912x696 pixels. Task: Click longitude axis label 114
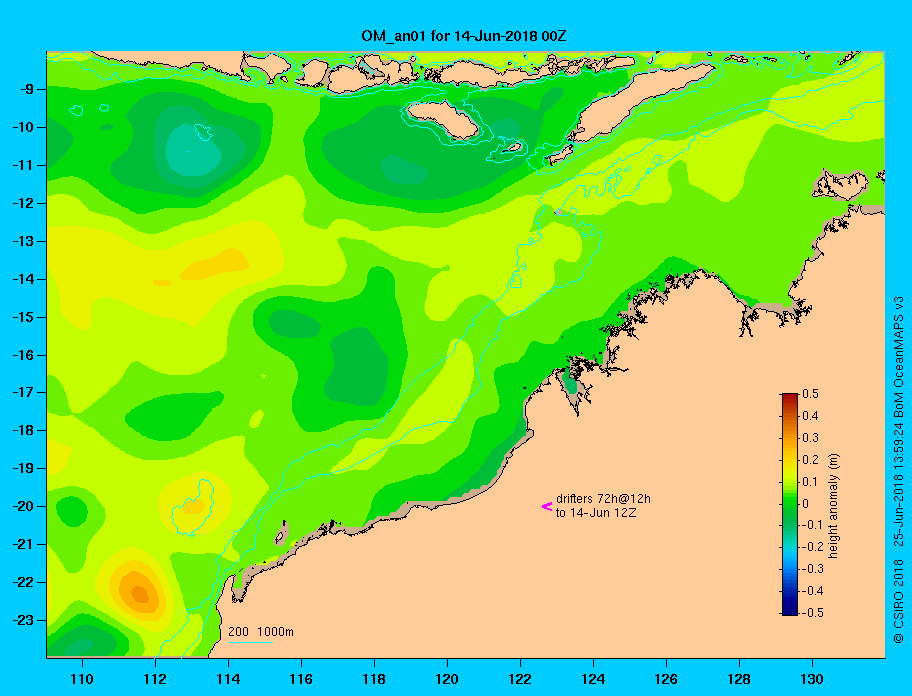(228, 679)
